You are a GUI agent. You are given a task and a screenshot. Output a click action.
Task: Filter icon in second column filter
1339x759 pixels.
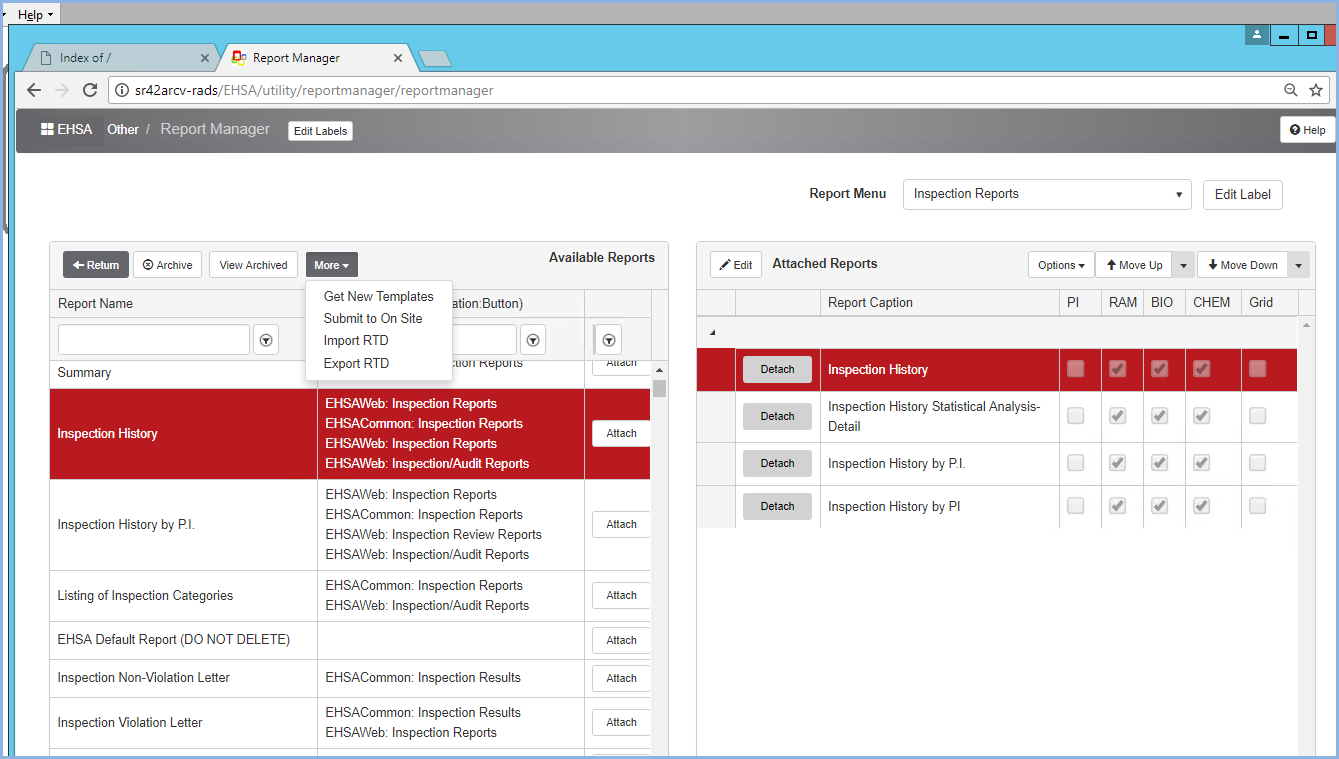click(x=533, y=340)
